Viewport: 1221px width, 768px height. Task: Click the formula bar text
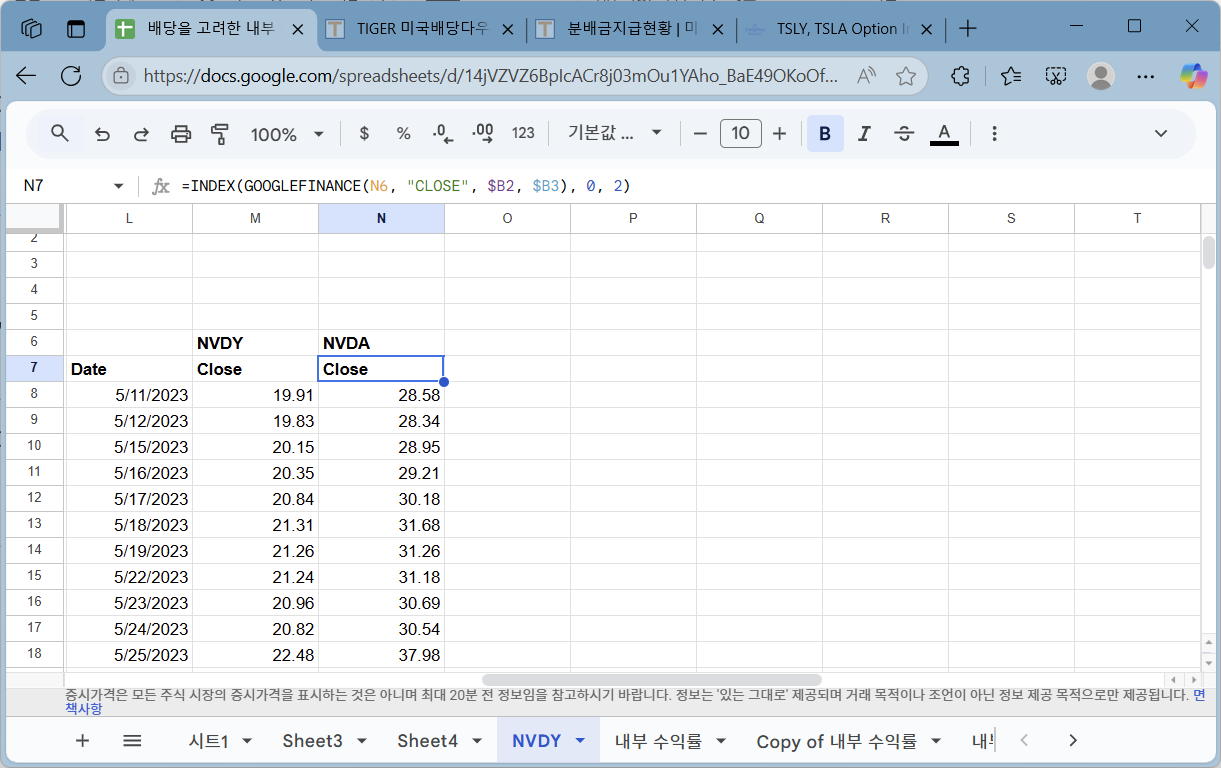(406, 186)
